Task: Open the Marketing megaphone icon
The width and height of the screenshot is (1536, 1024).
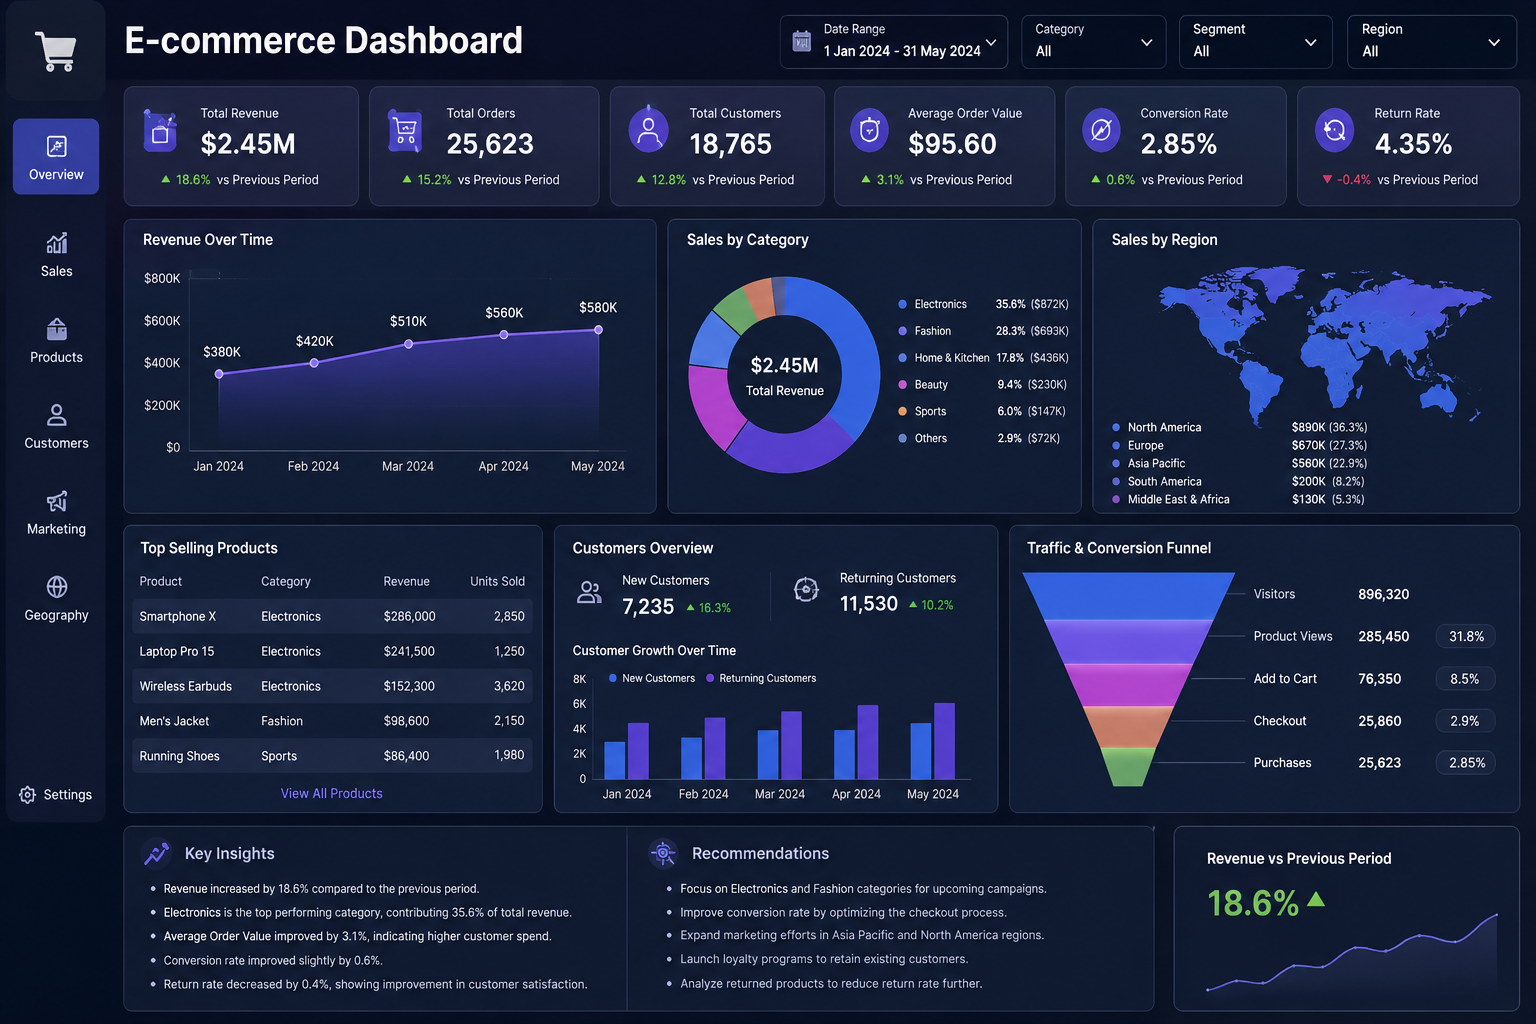Action: (57, 501)
